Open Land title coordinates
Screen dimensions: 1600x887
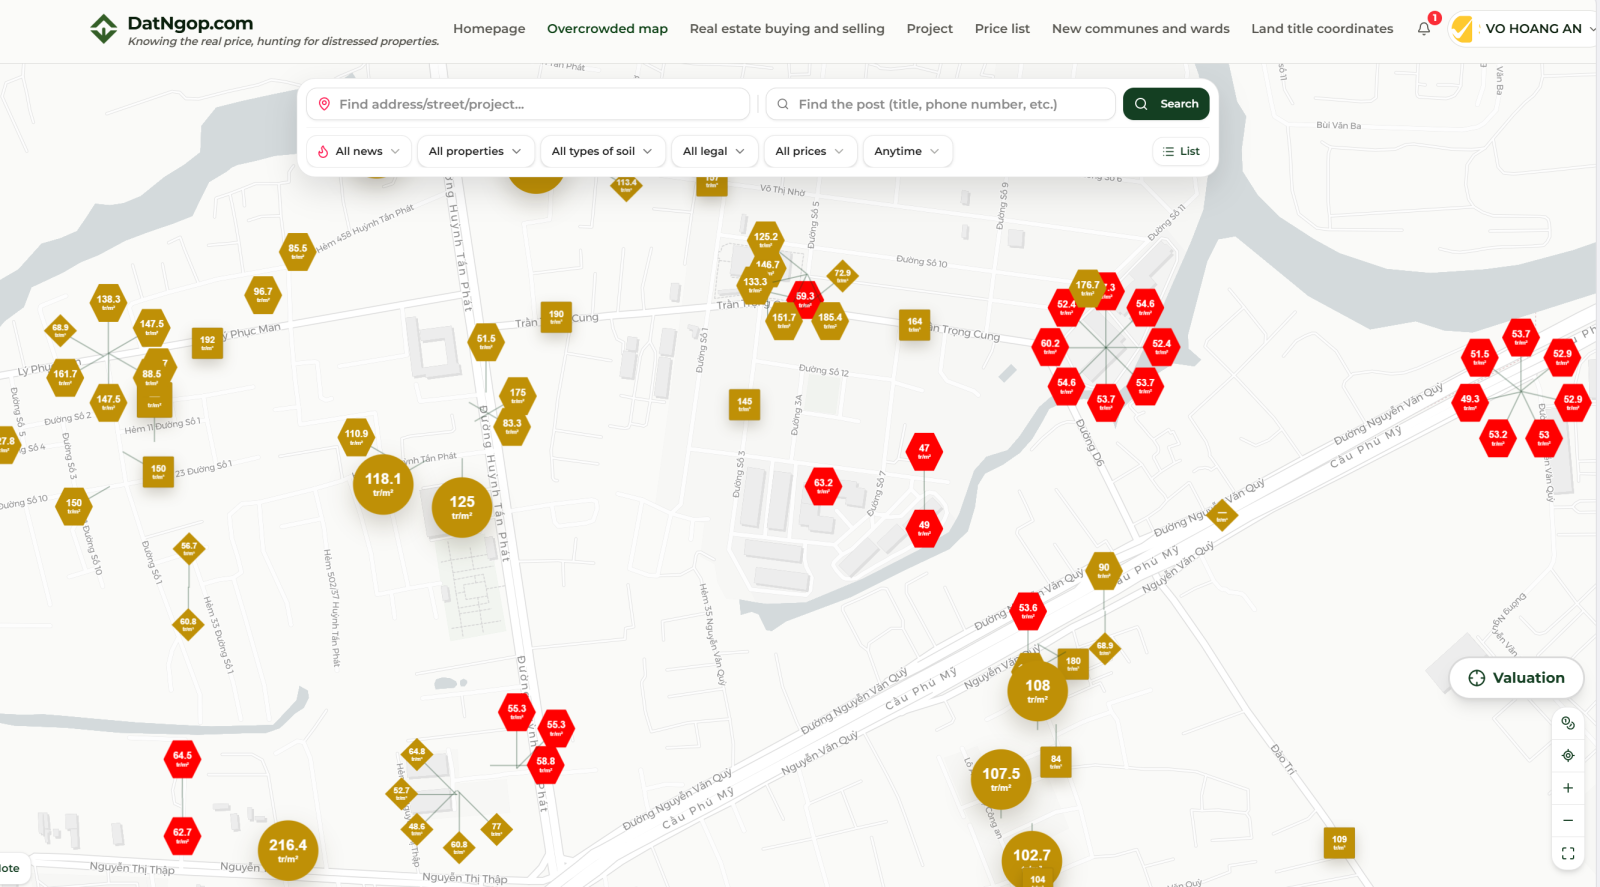1322,29
